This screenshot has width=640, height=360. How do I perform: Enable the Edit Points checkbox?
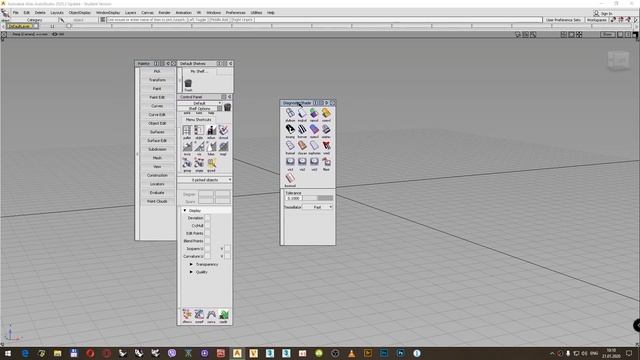(207, 233)
